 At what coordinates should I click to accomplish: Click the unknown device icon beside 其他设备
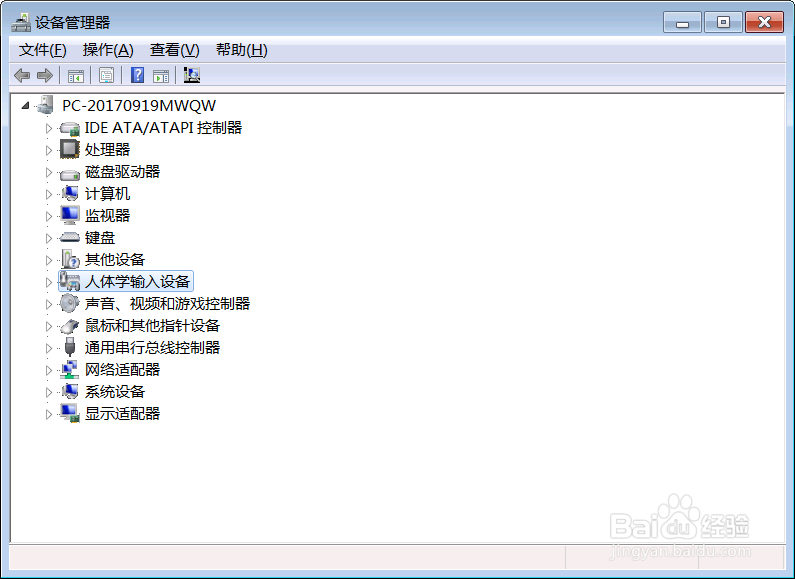70,259
